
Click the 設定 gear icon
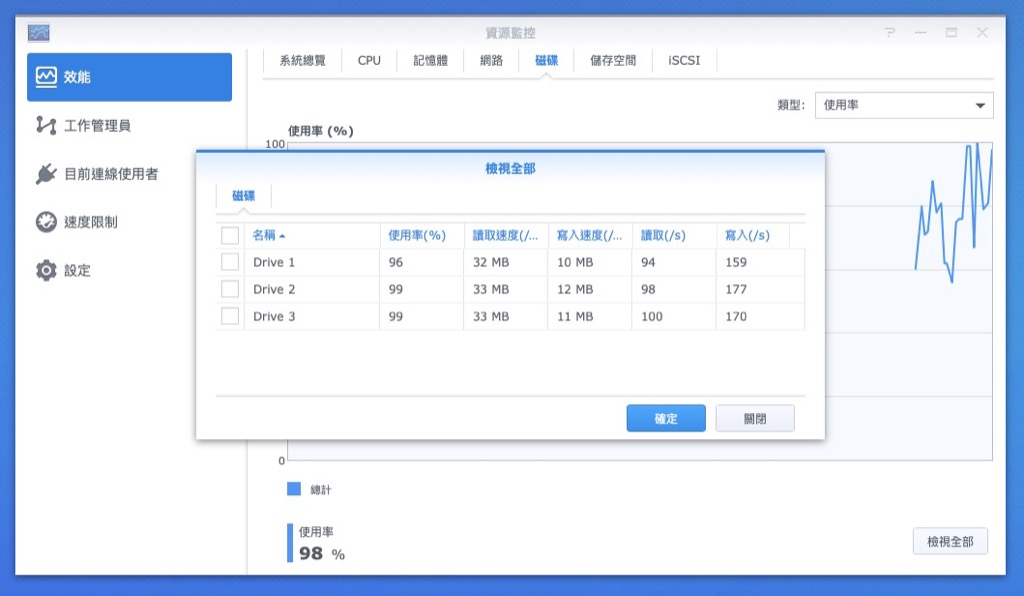(46, 270)
